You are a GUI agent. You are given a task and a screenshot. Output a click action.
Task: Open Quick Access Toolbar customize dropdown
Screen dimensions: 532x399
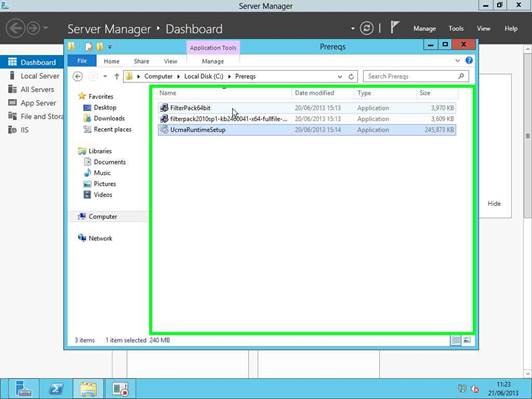tap(110, 47)
